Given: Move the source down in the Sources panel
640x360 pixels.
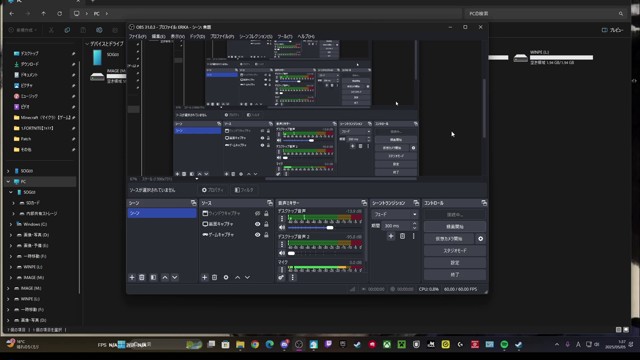Looking at the screenshot, I should [247, 278].
